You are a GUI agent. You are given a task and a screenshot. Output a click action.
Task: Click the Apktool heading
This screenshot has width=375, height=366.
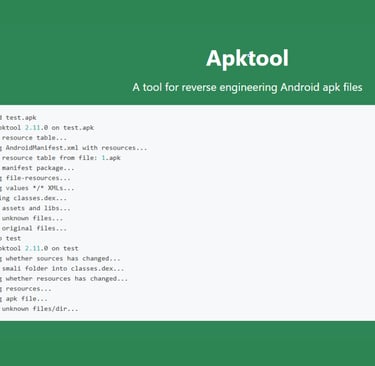(x=247, y=58)
